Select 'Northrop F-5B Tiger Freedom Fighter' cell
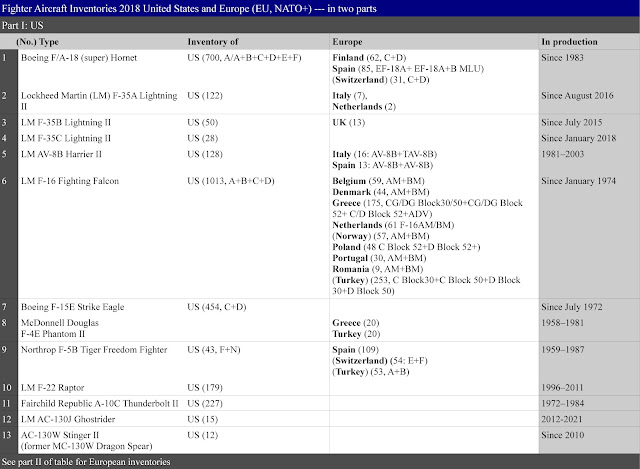Image resolution: width=640 pixels, height=469 pixels. [94, 350]
